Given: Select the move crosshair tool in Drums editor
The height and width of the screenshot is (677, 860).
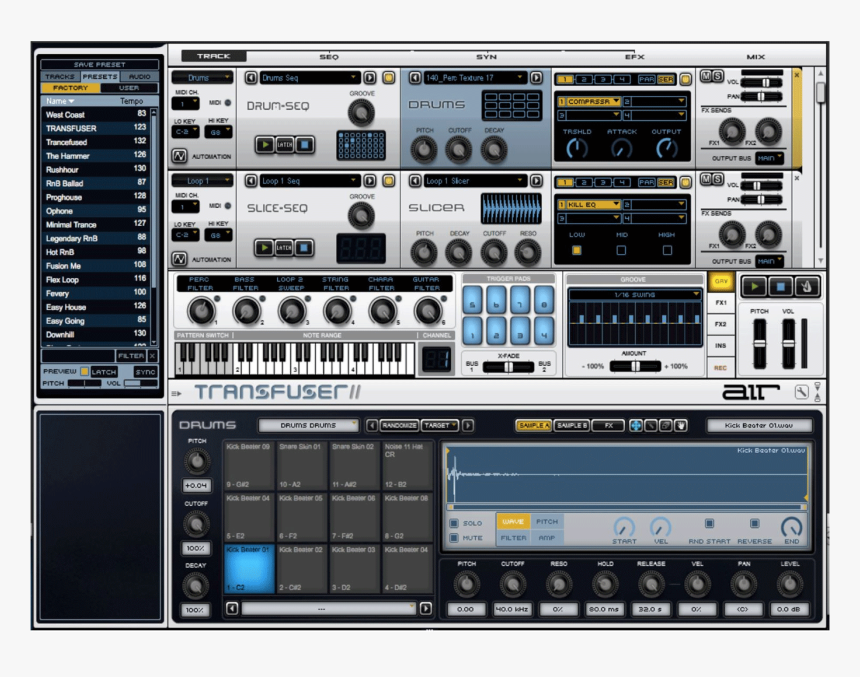Looking at the screenshot, I should coord(636,425).
